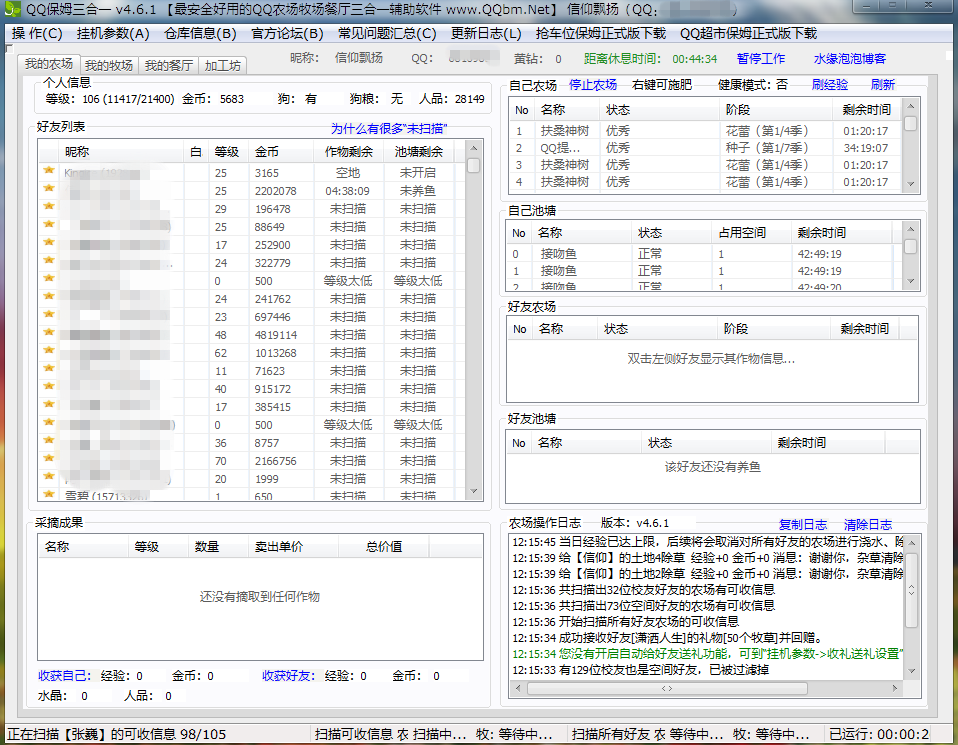
Task: Open the 常见问题汇总(C) menu
Action: [x=387, y=33]
